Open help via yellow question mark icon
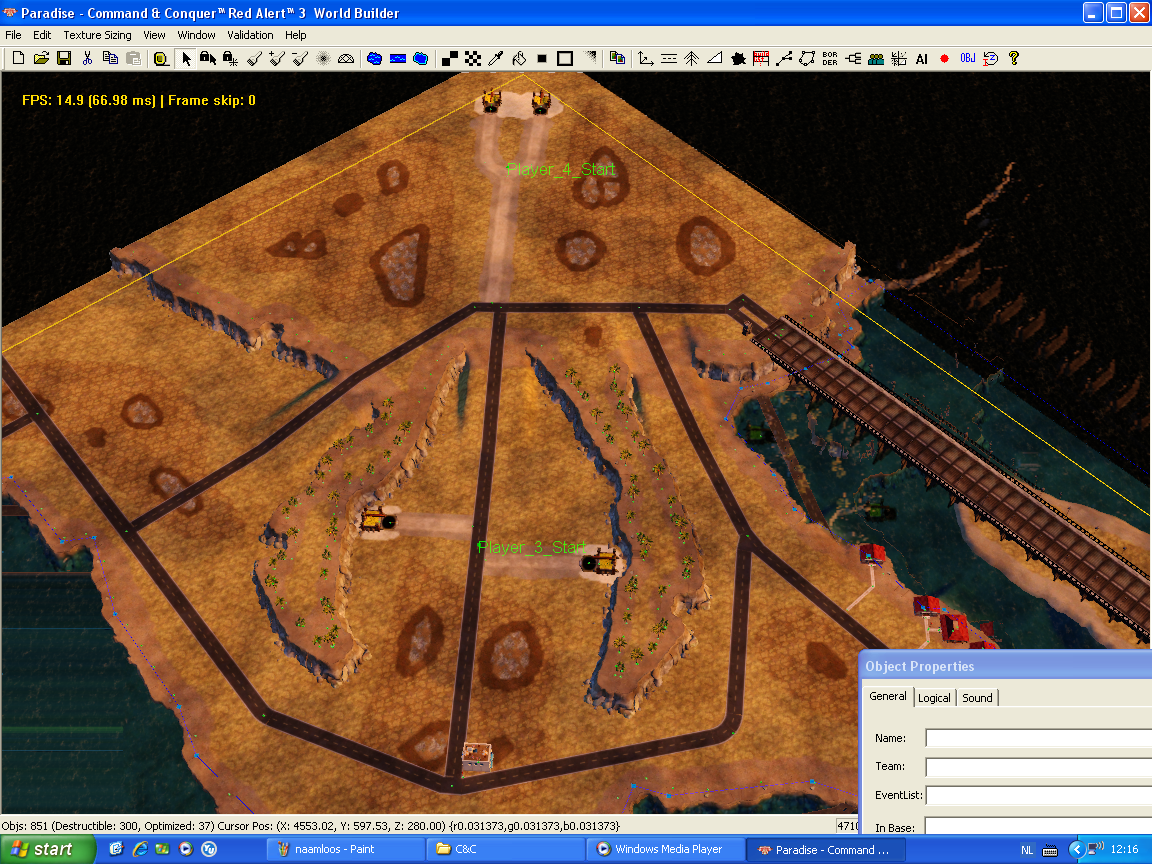This screenshot has width=1152, height=864. [x=1014, y=58]
